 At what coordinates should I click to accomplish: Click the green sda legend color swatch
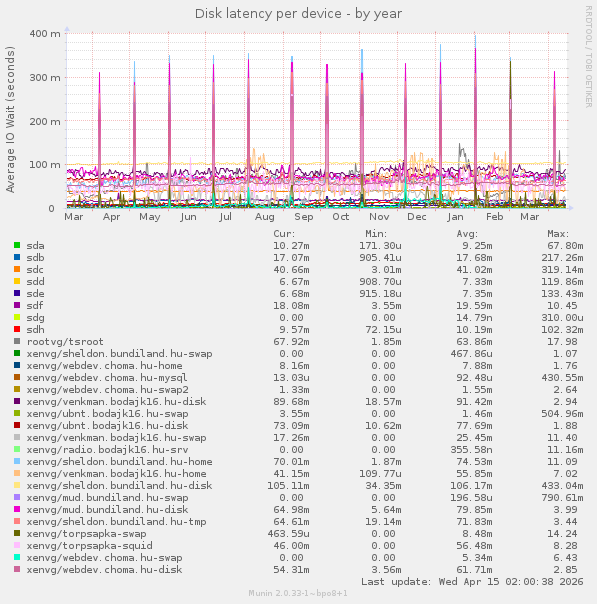point(17,245)
